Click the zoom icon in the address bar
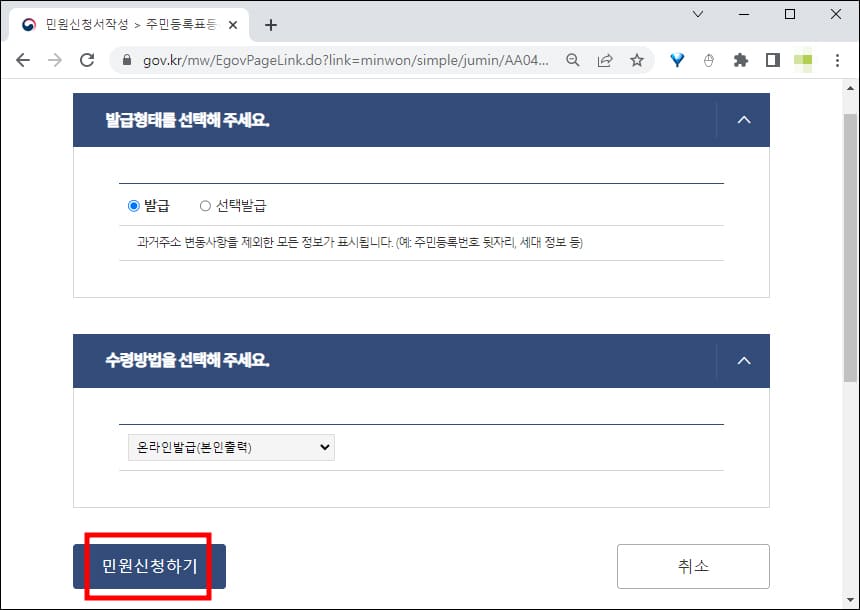Viewport: 860px width, 610px height. (571, 60)
